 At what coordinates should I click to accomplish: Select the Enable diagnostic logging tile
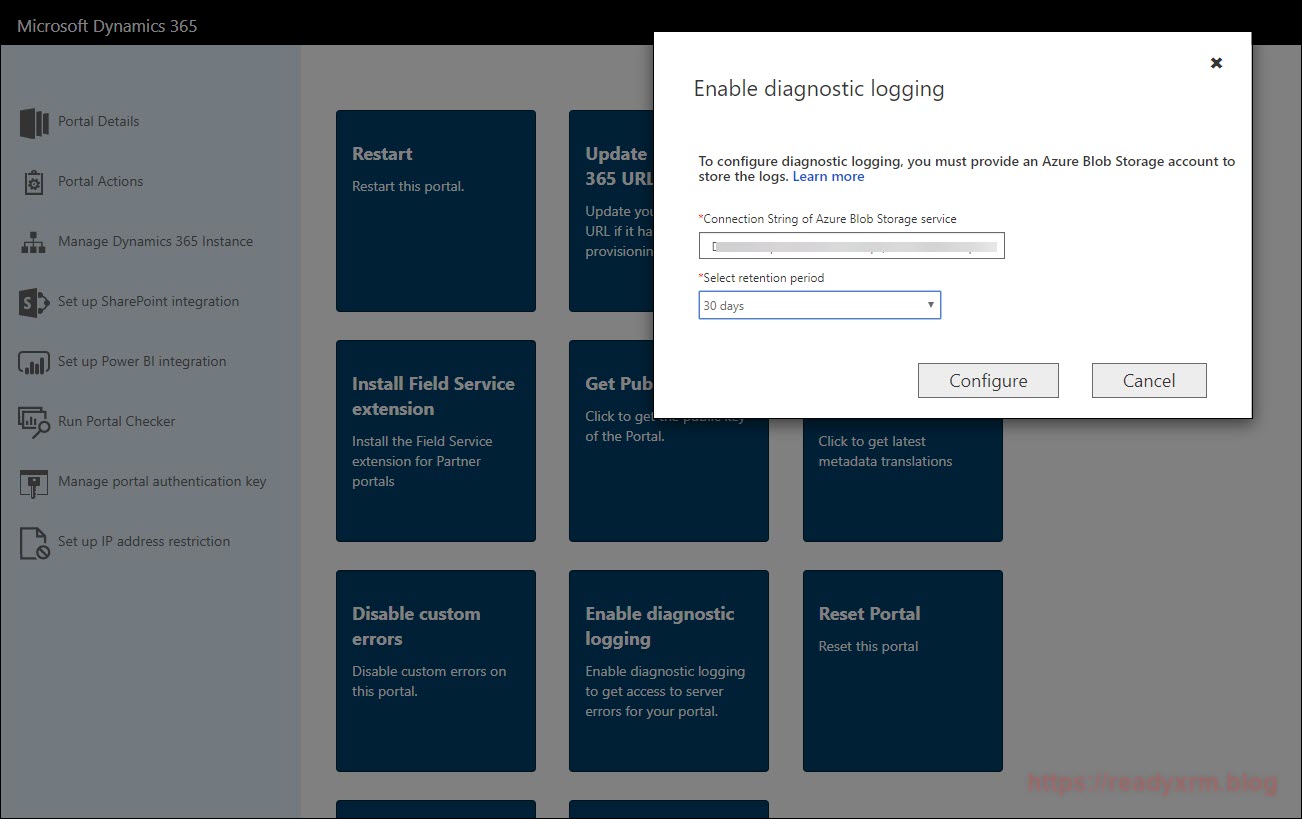pos(668,671)
